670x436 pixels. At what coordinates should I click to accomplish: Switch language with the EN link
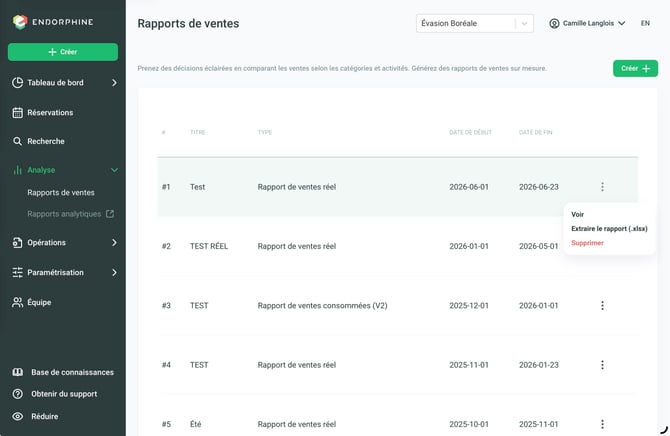coord(645,24)
